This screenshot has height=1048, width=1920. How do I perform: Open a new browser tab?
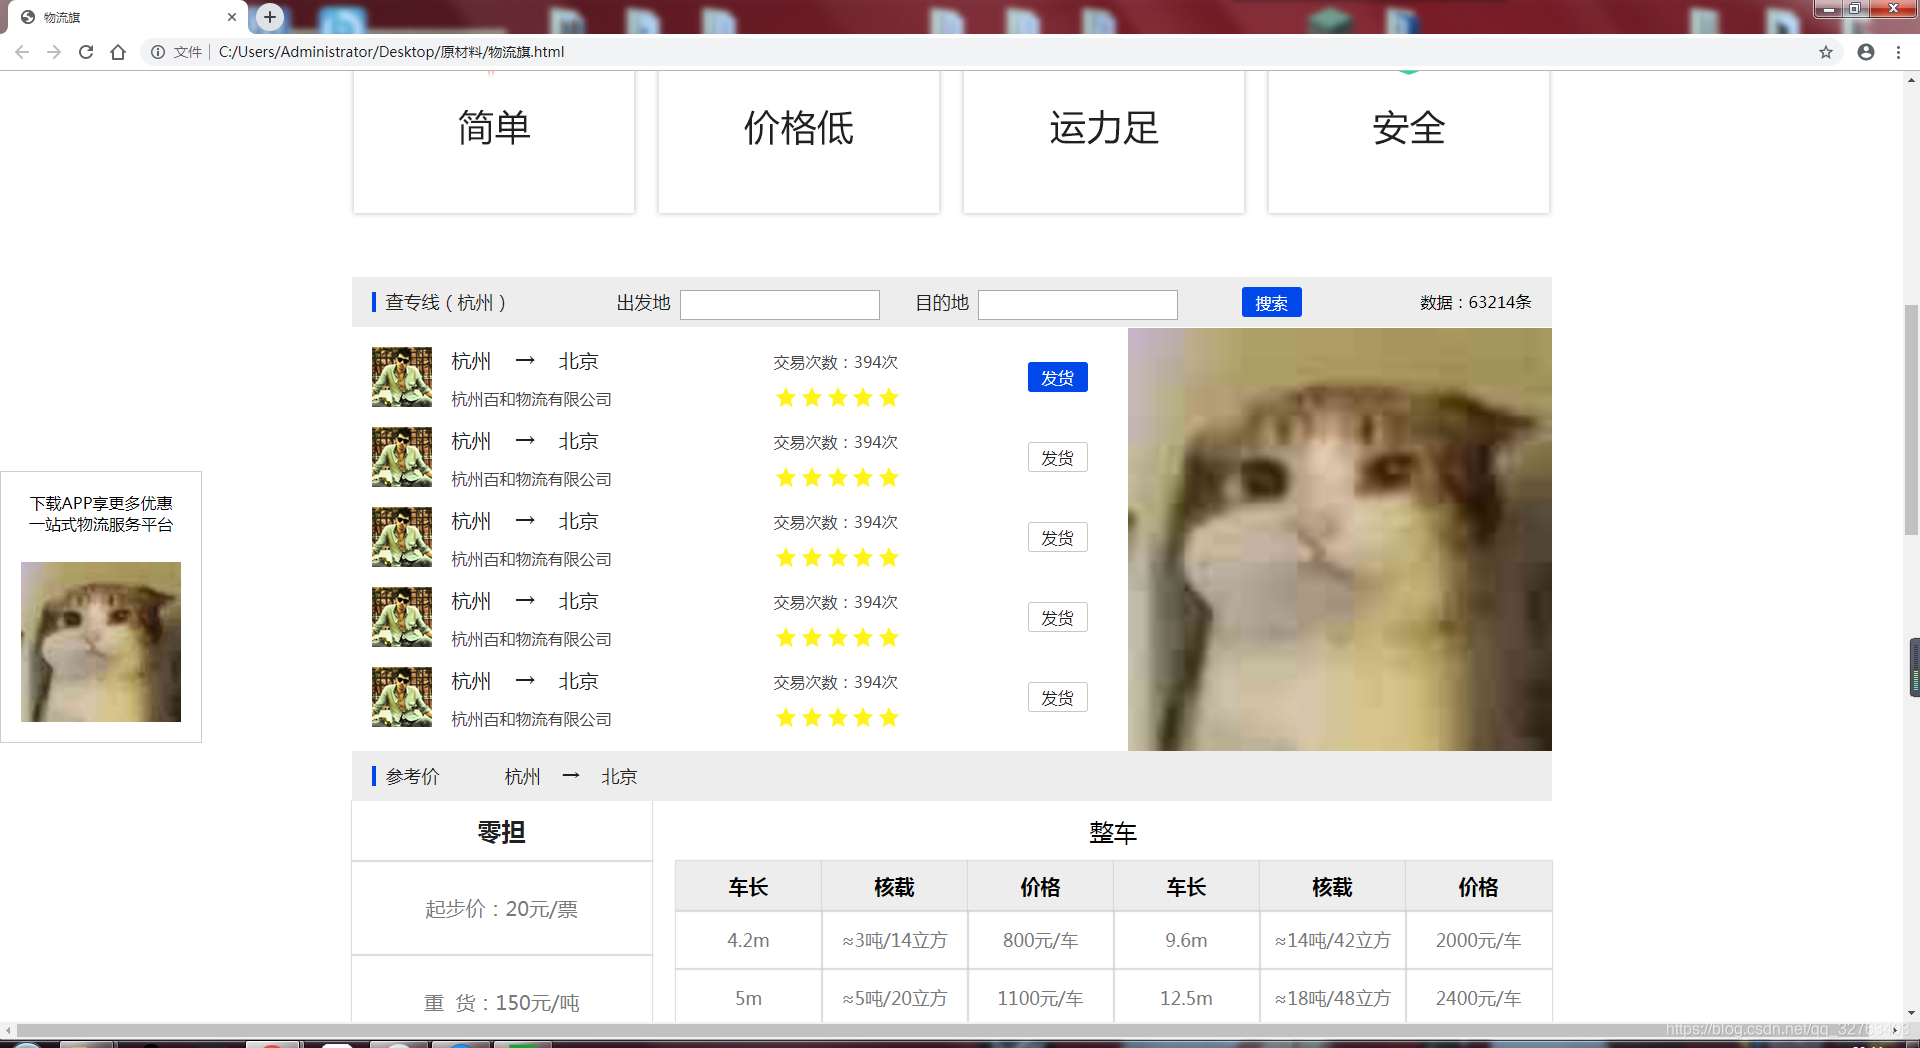[x=268, y=17]
